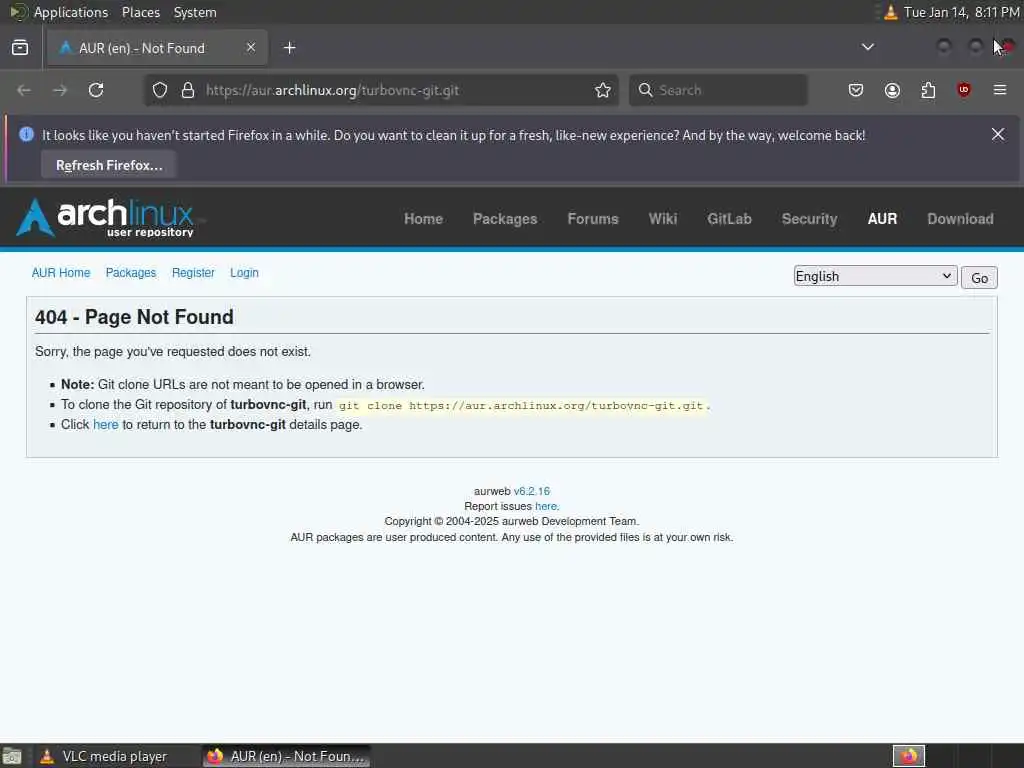Reload the current page
The width and height of the screenshot is (1024, 768).
coord(96,90)
